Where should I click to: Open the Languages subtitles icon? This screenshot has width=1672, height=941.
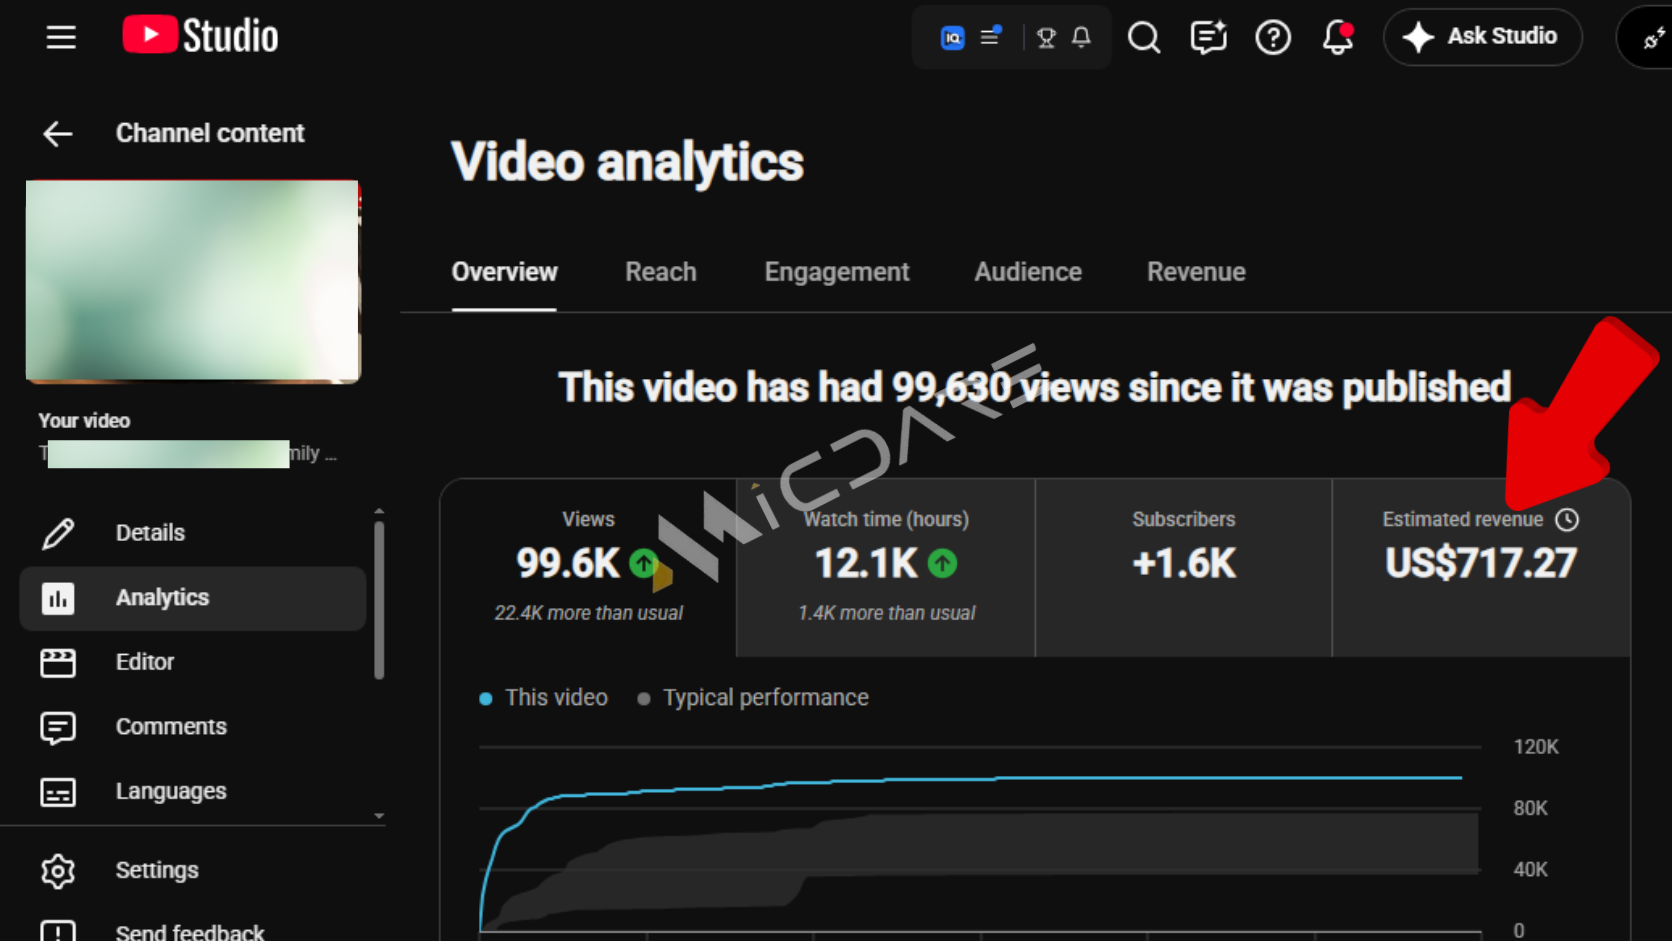[58, 792]
